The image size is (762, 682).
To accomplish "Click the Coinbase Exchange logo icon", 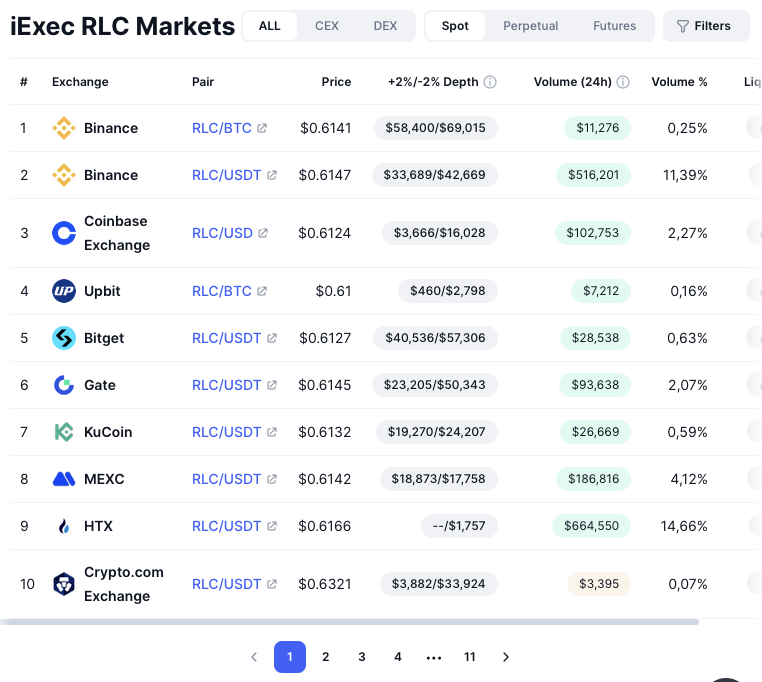I will 64,233.
